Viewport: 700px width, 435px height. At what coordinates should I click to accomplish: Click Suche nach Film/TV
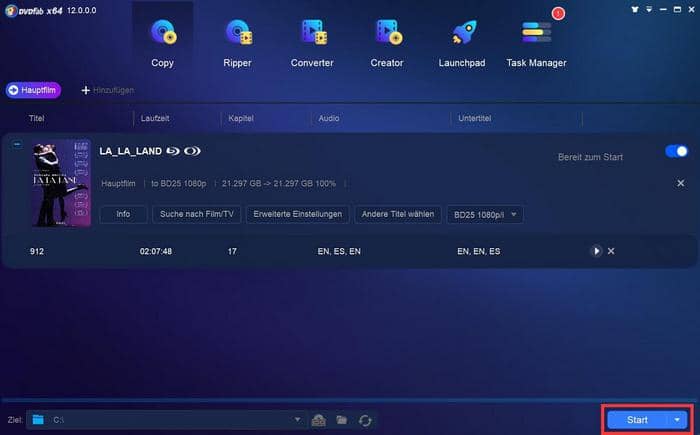(196, 214)
